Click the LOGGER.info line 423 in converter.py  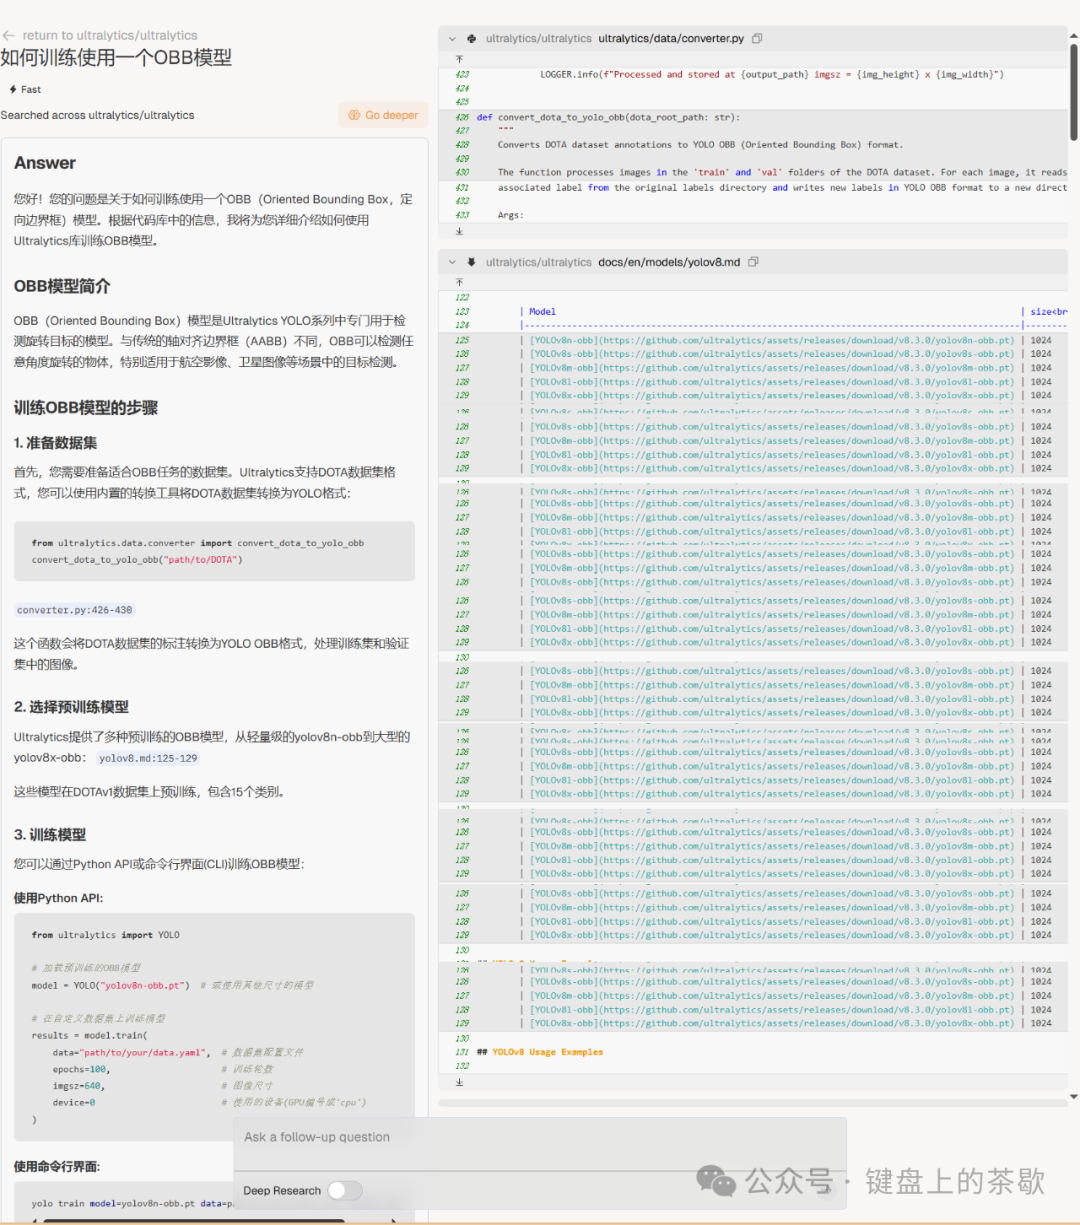point(771,74)
